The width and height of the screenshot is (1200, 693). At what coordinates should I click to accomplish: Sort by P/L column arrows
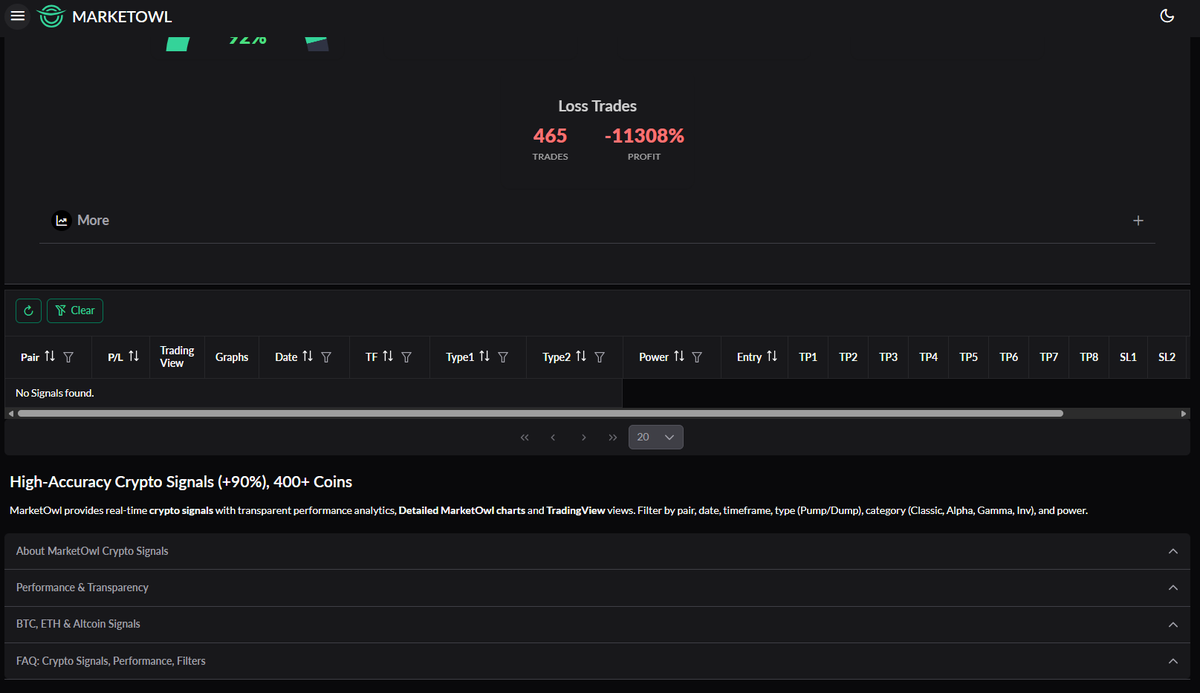(x=133, y=356)
